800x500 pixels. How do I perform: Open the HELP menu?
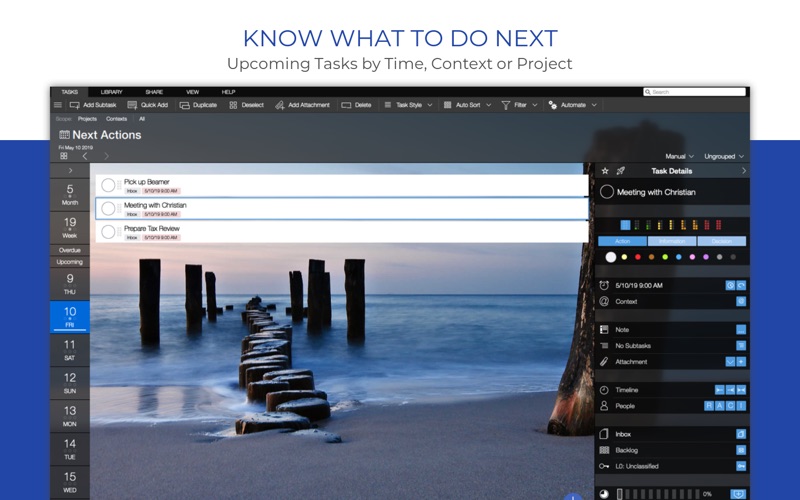[228, 92]
